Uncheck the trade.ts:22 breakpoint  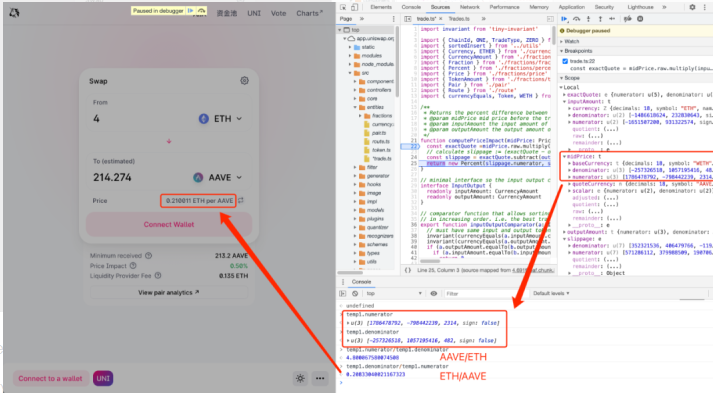(x=565, y=61)
